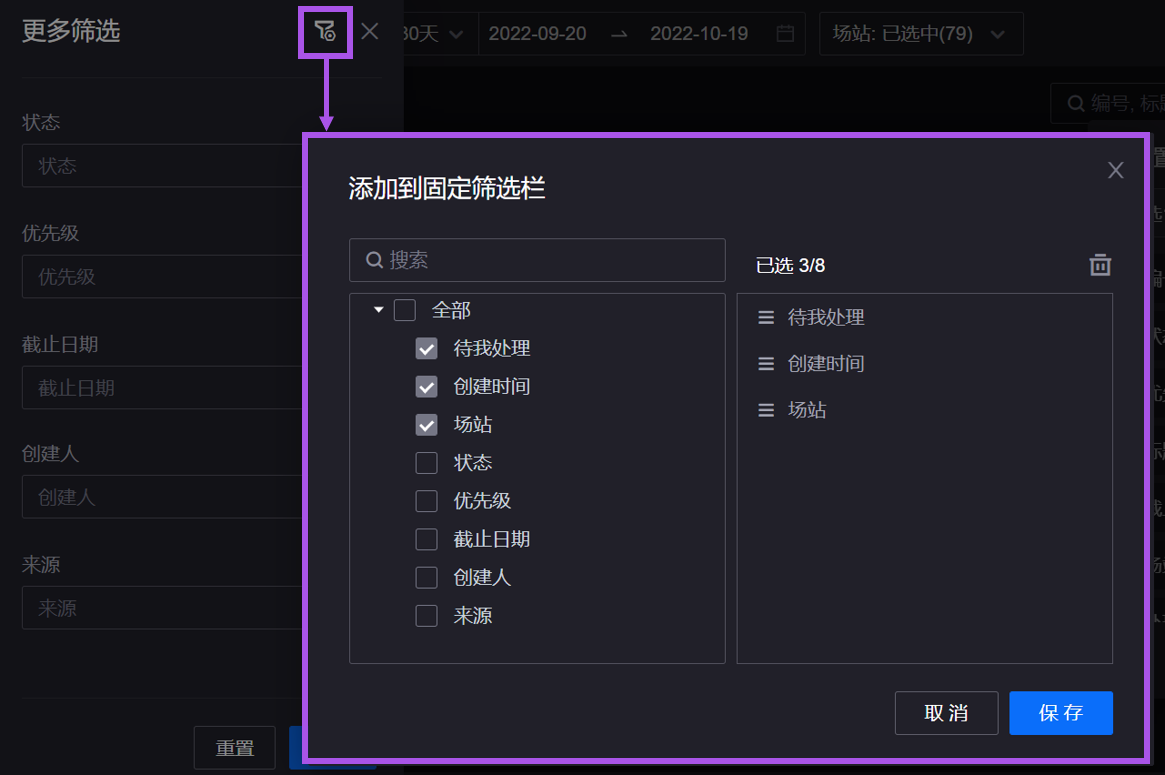Enable the 状态 checkbox
Screen dimensions: 1165x775
pyautogui.click(x=427, y=463)
